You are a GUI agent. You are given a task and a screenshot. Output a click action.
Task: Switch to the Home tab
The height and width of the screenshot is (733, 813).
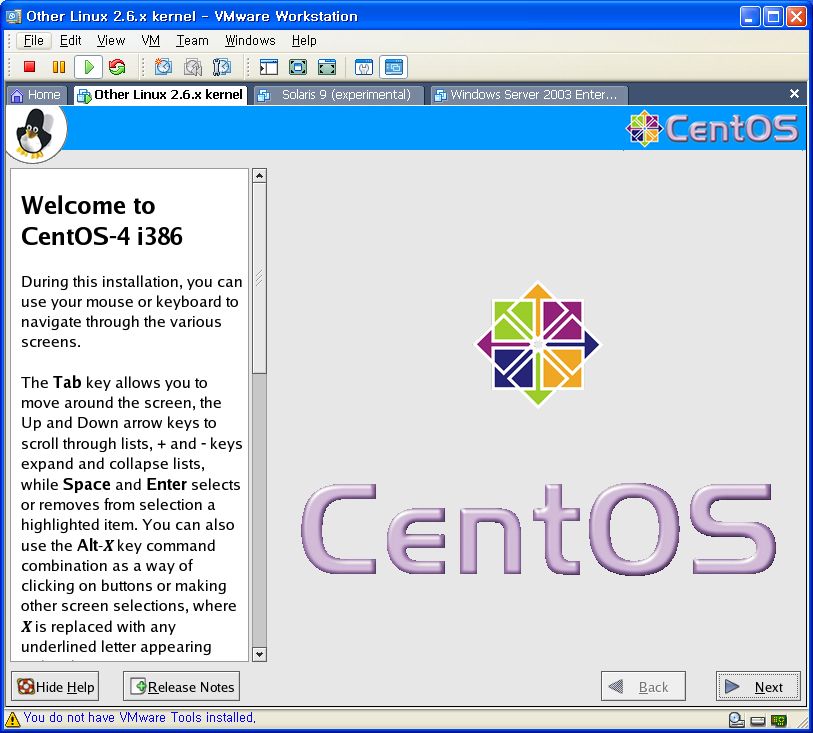36,95
